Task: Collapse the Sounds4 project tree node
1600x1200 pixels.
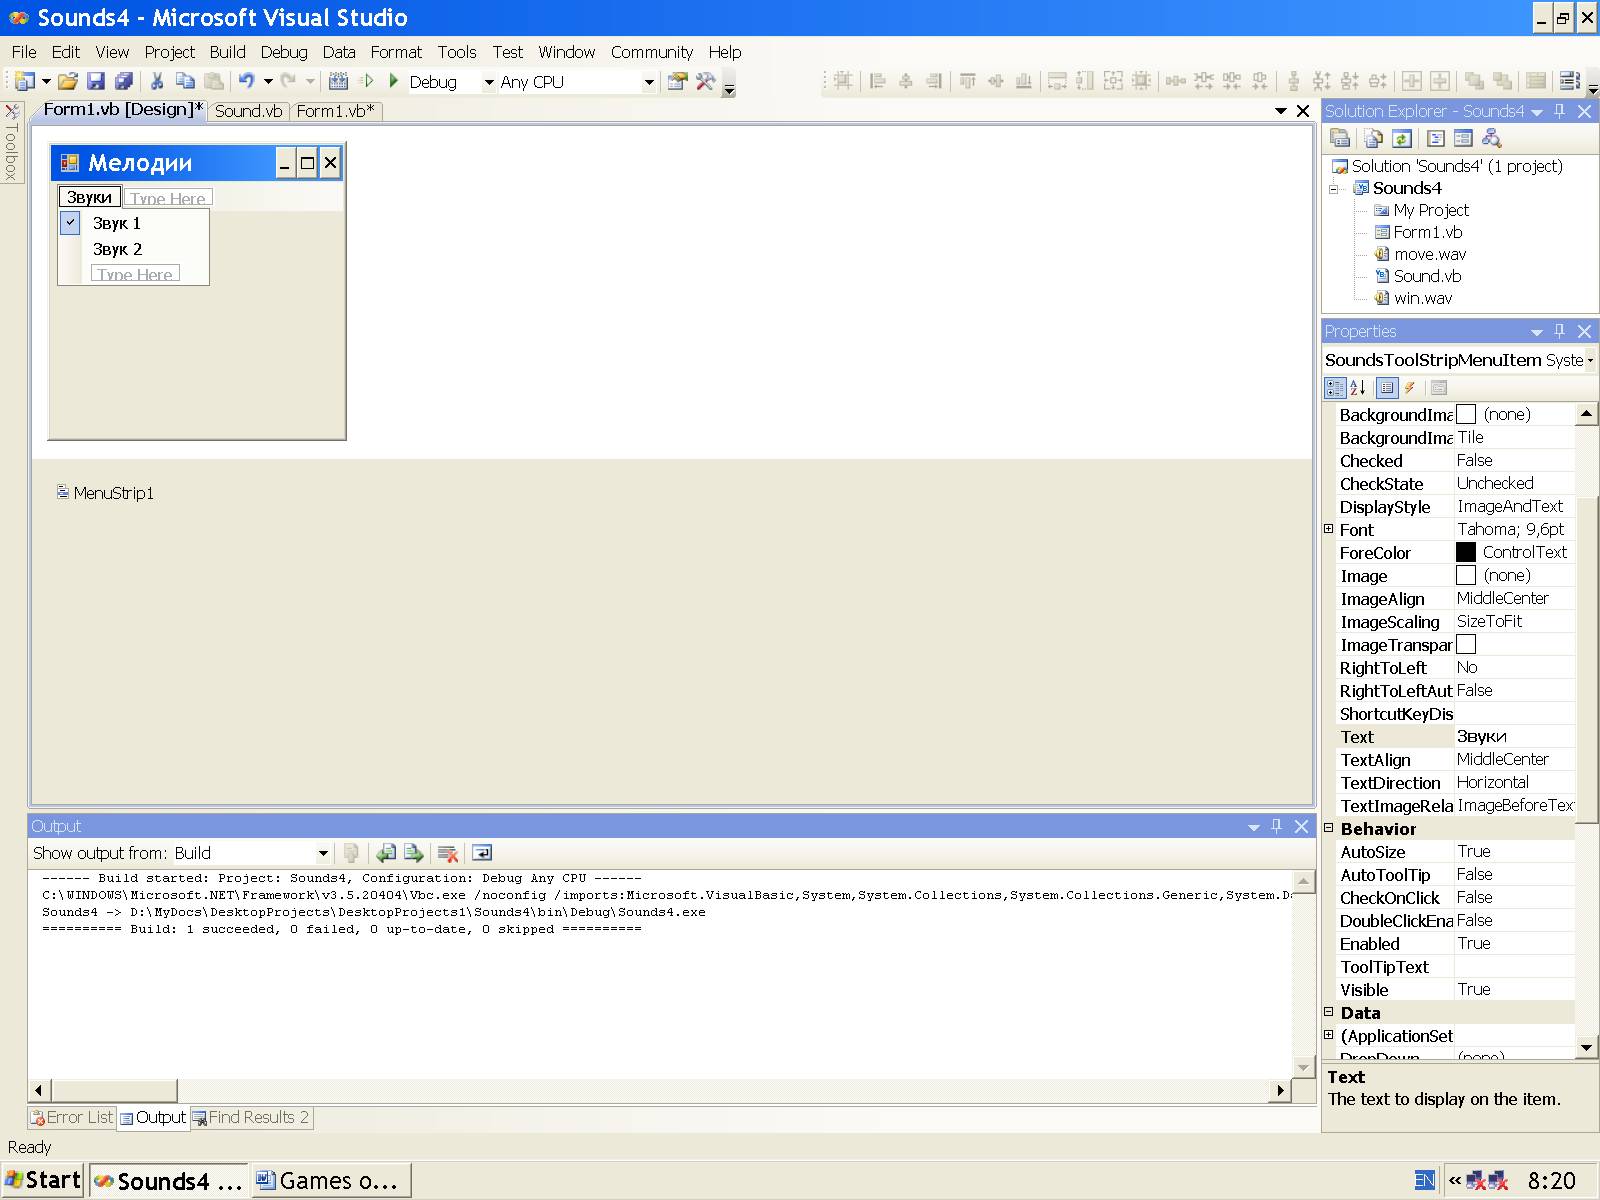Action: point(1334,188)
